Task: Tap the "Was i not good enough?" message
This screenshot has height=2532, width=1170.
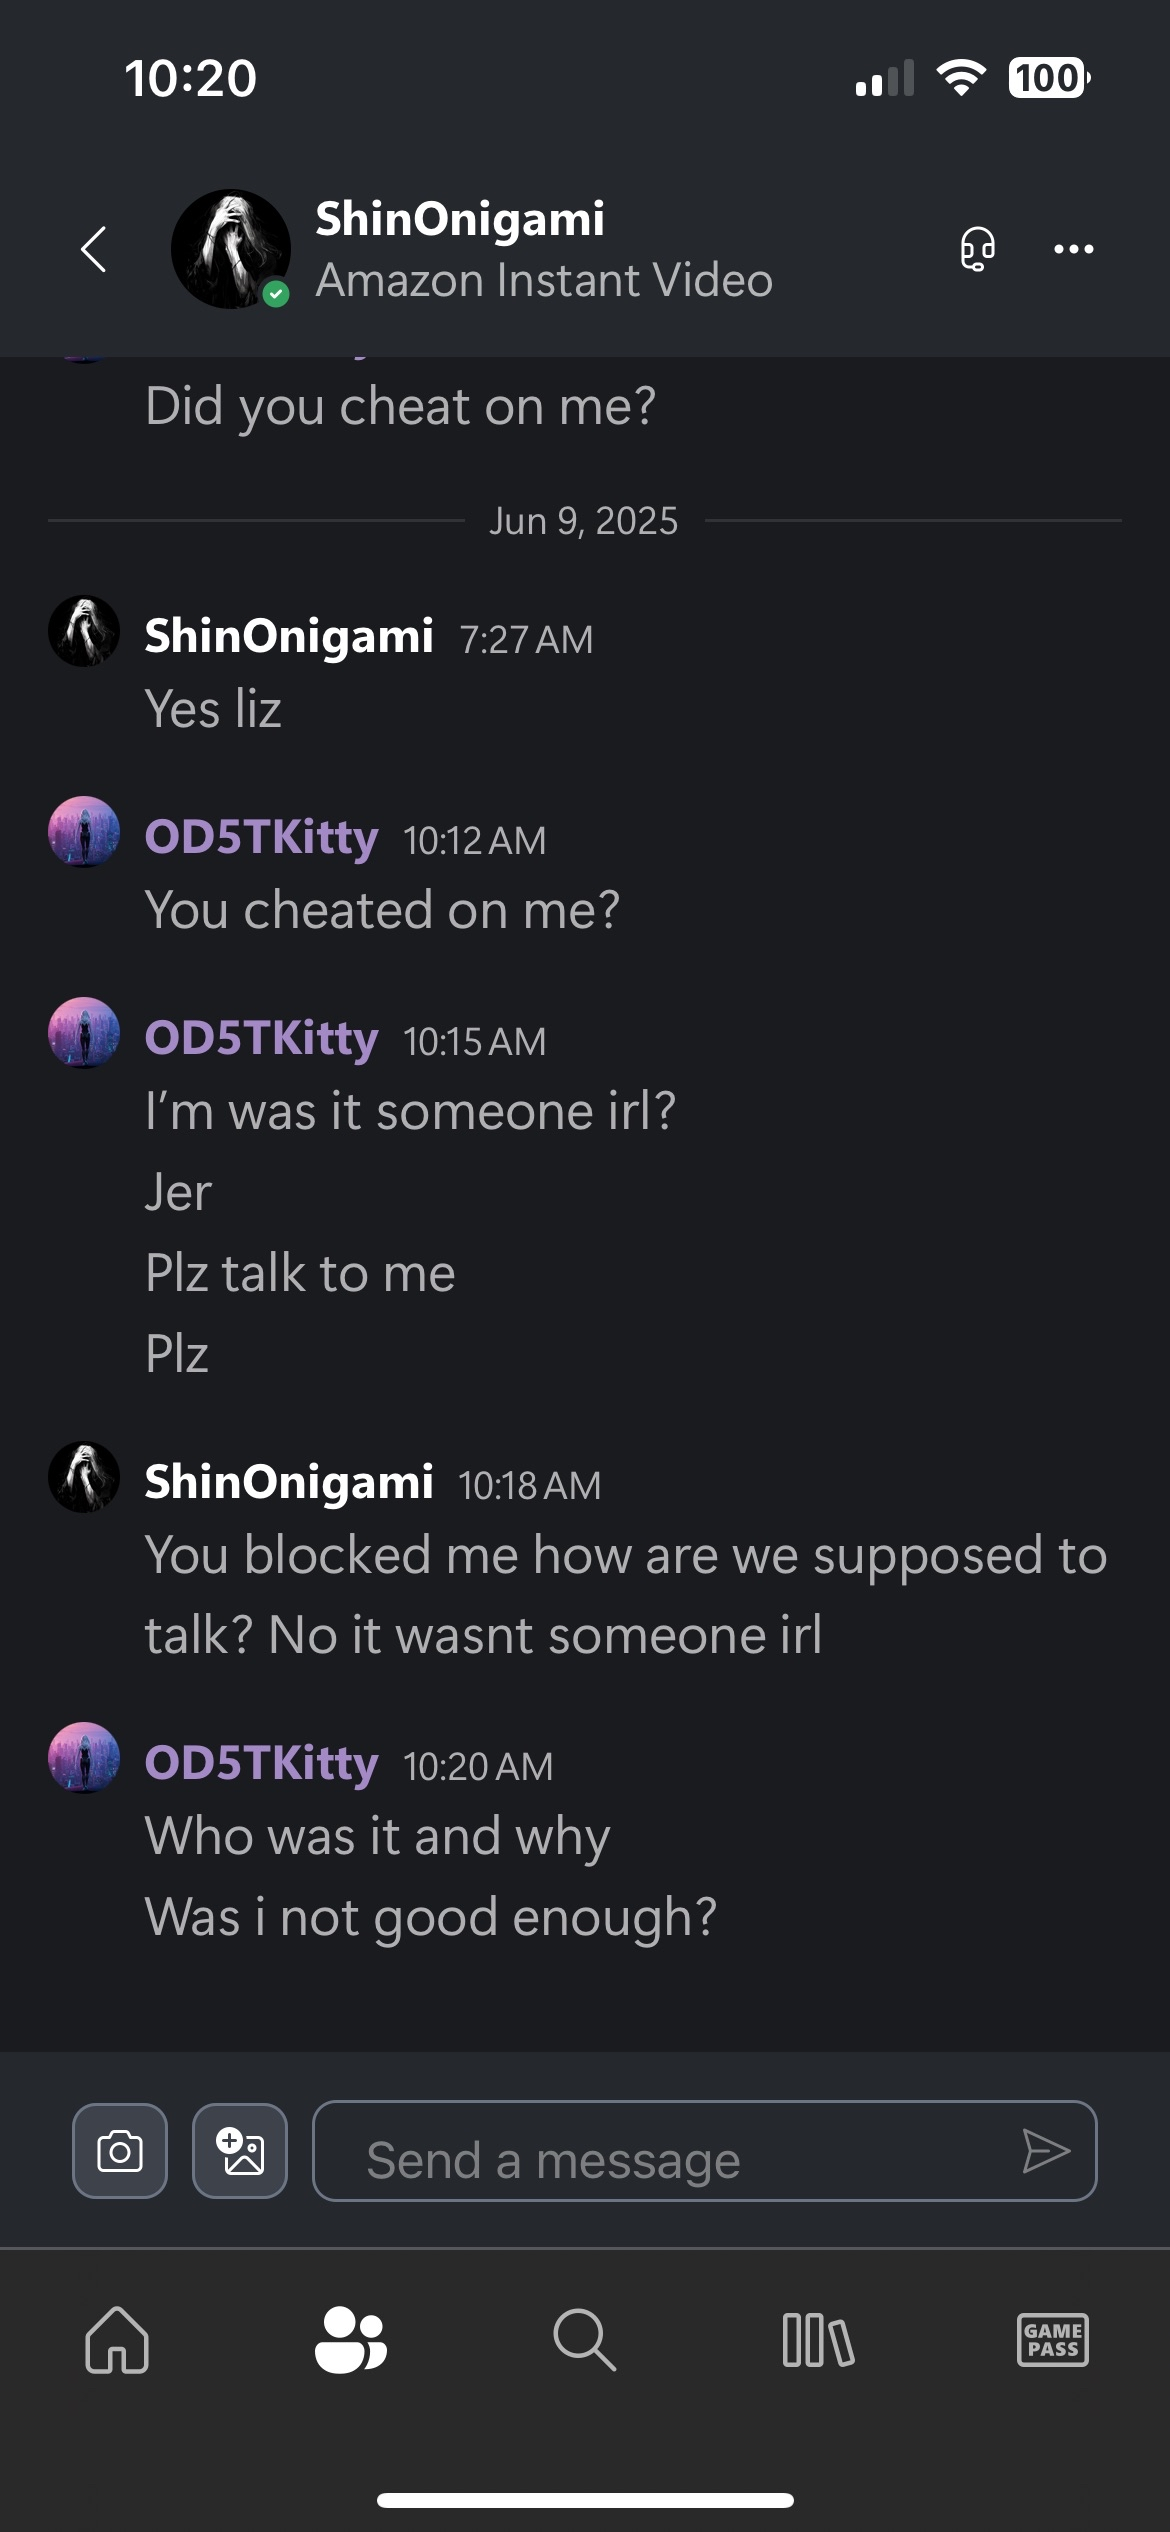Action: coord(431,1918)
